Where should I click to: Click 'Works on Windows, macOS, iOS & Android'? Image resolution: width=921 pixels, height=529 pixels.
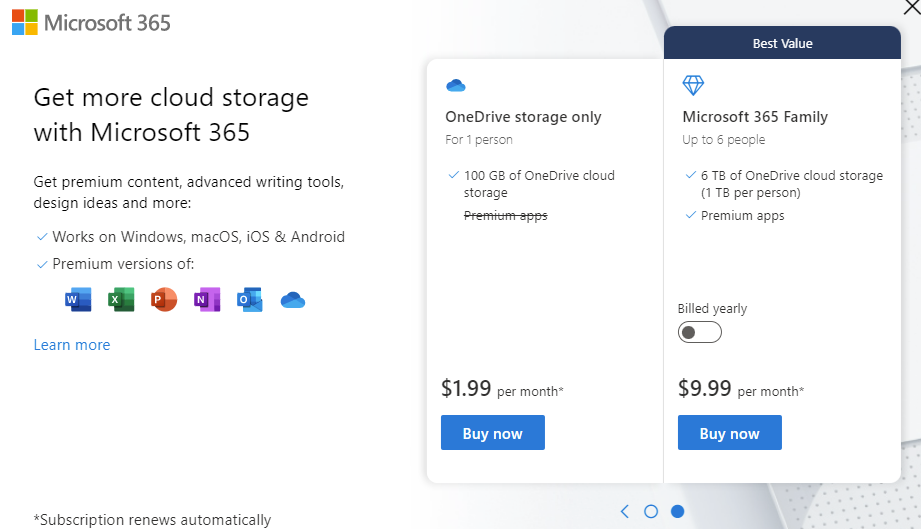199,237
